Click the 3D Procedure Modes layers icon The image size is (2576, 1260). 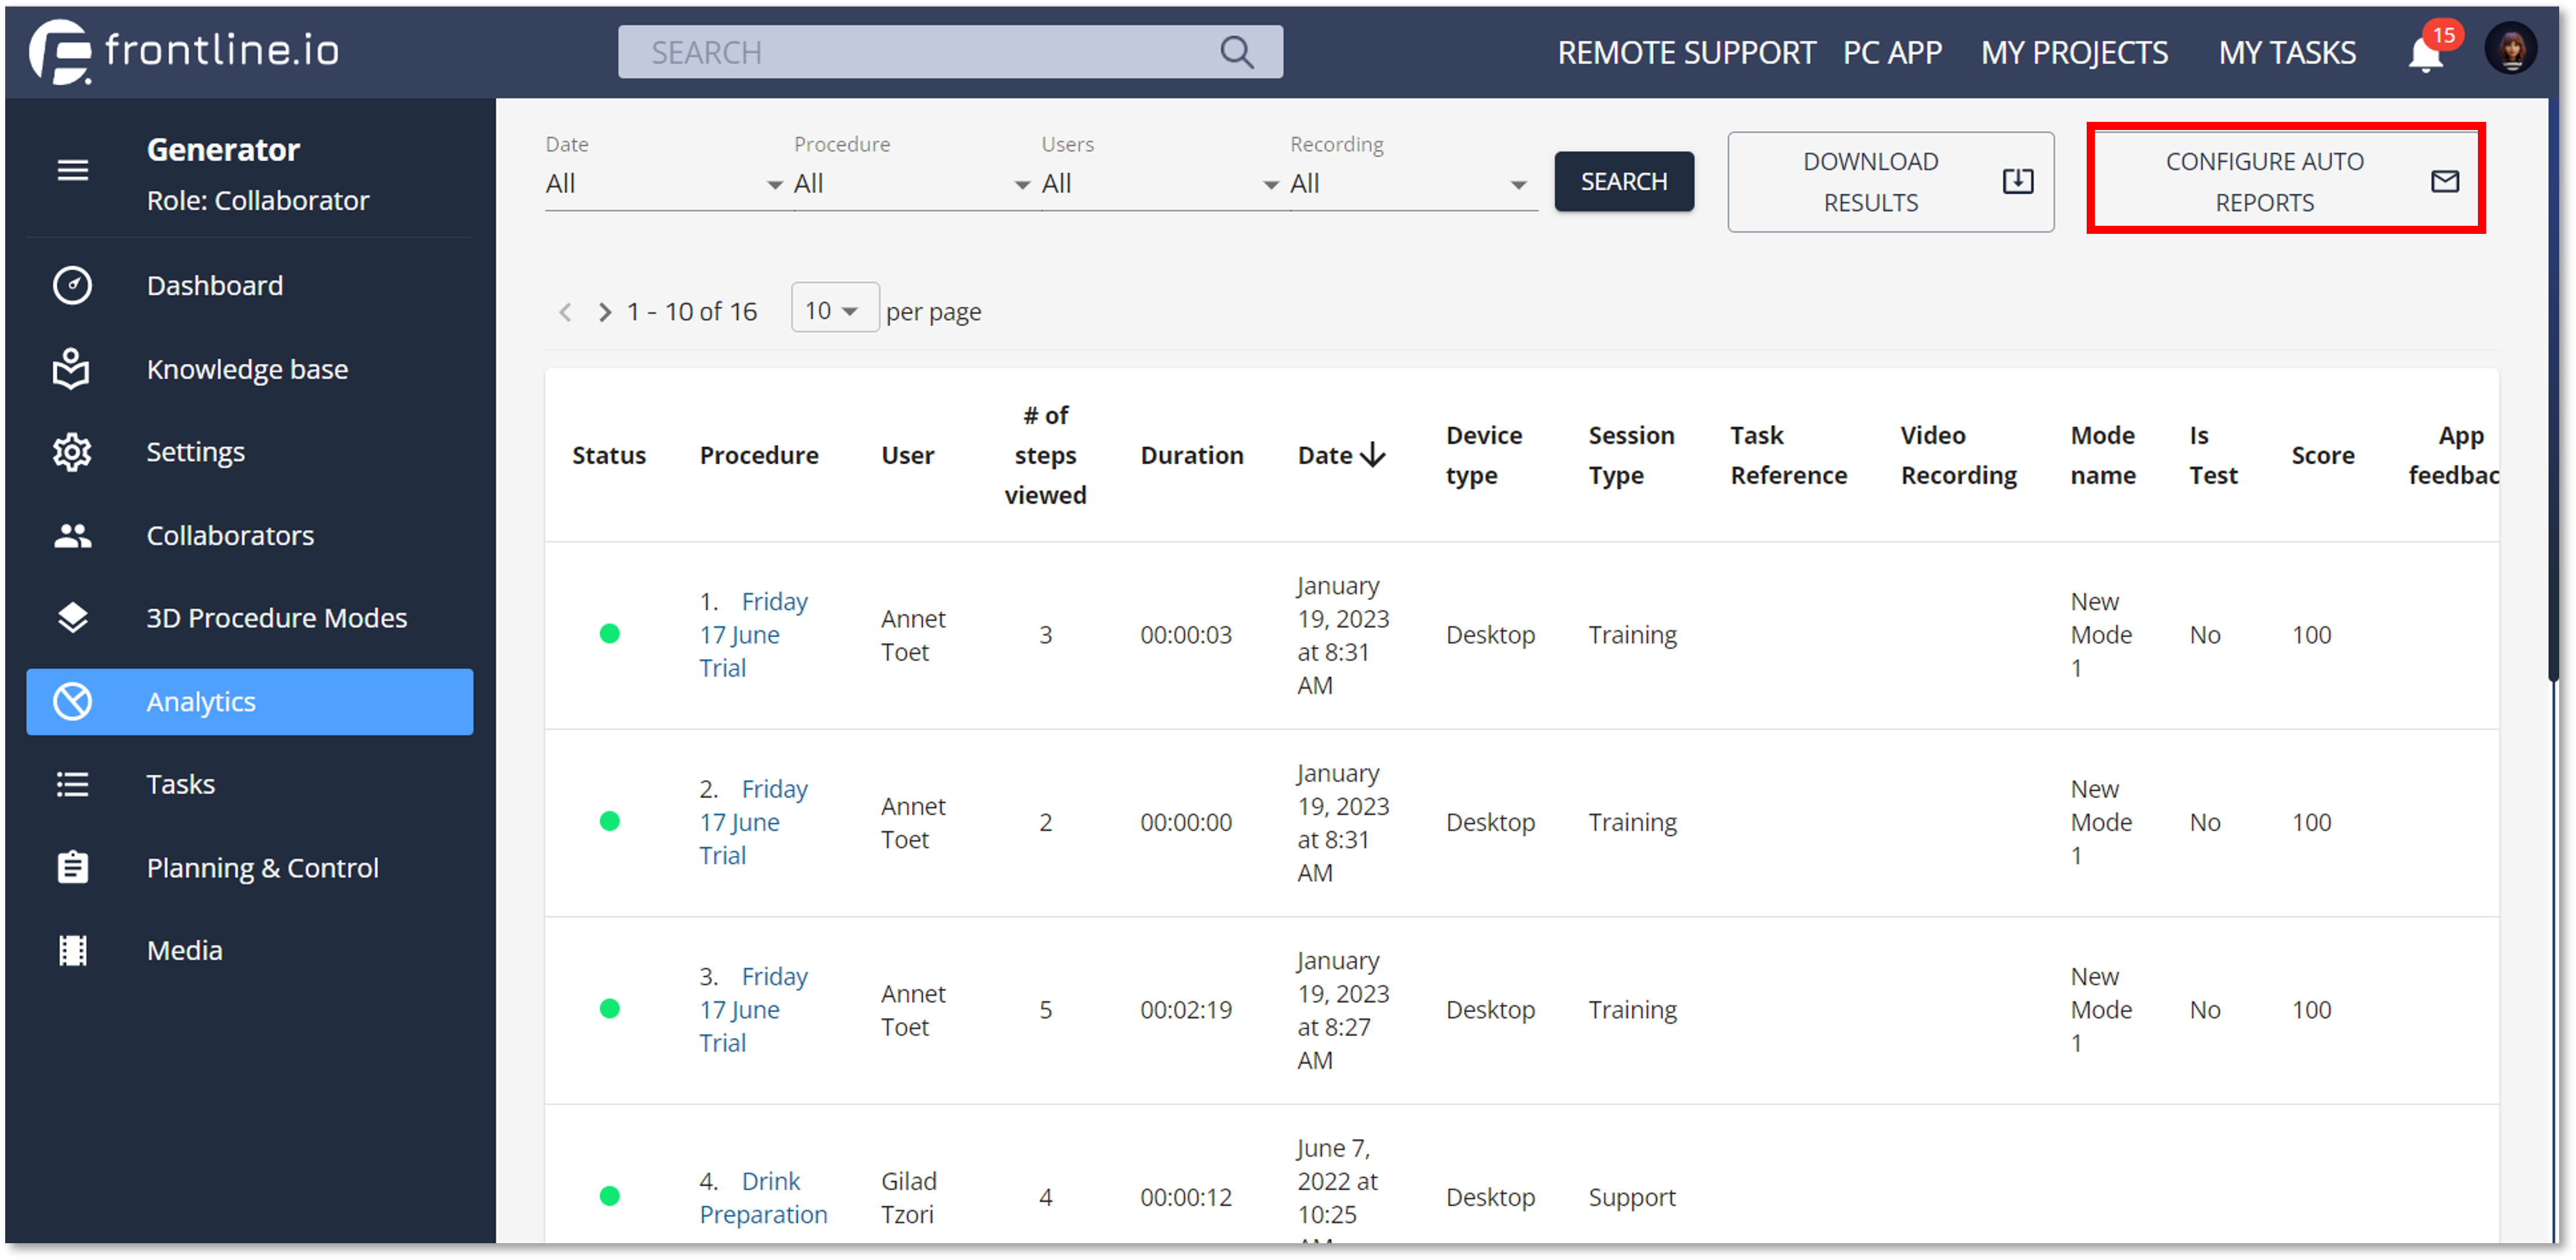[x=72, y=618]
